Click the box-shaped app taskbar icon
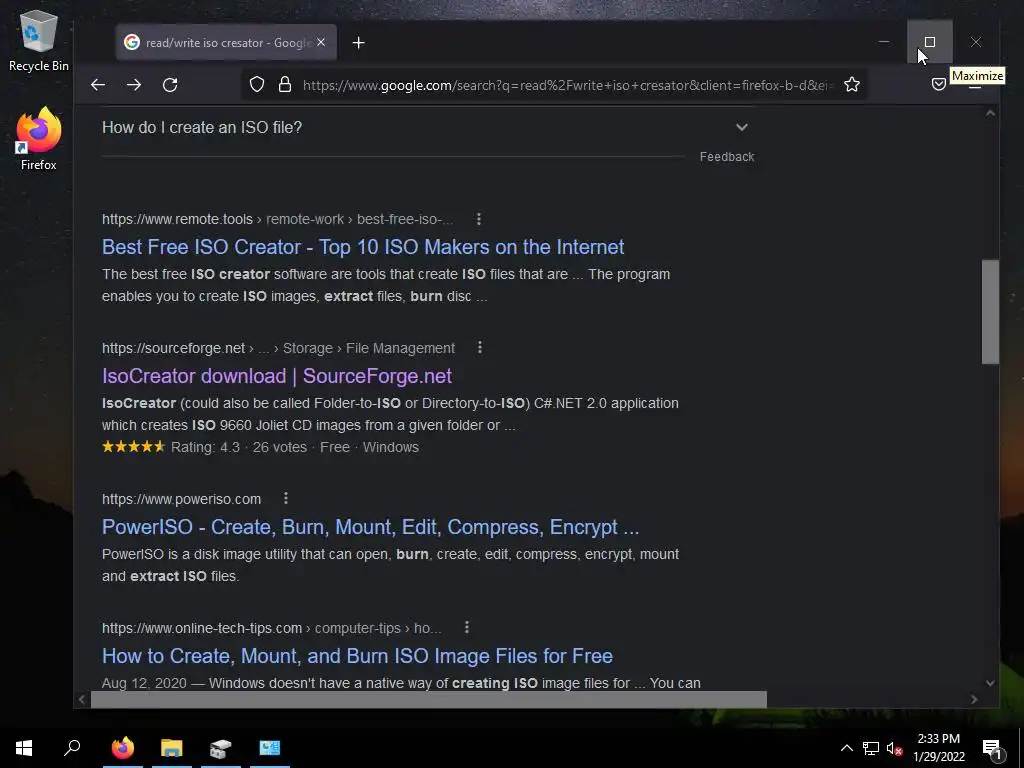 click(x=221, y=748)
